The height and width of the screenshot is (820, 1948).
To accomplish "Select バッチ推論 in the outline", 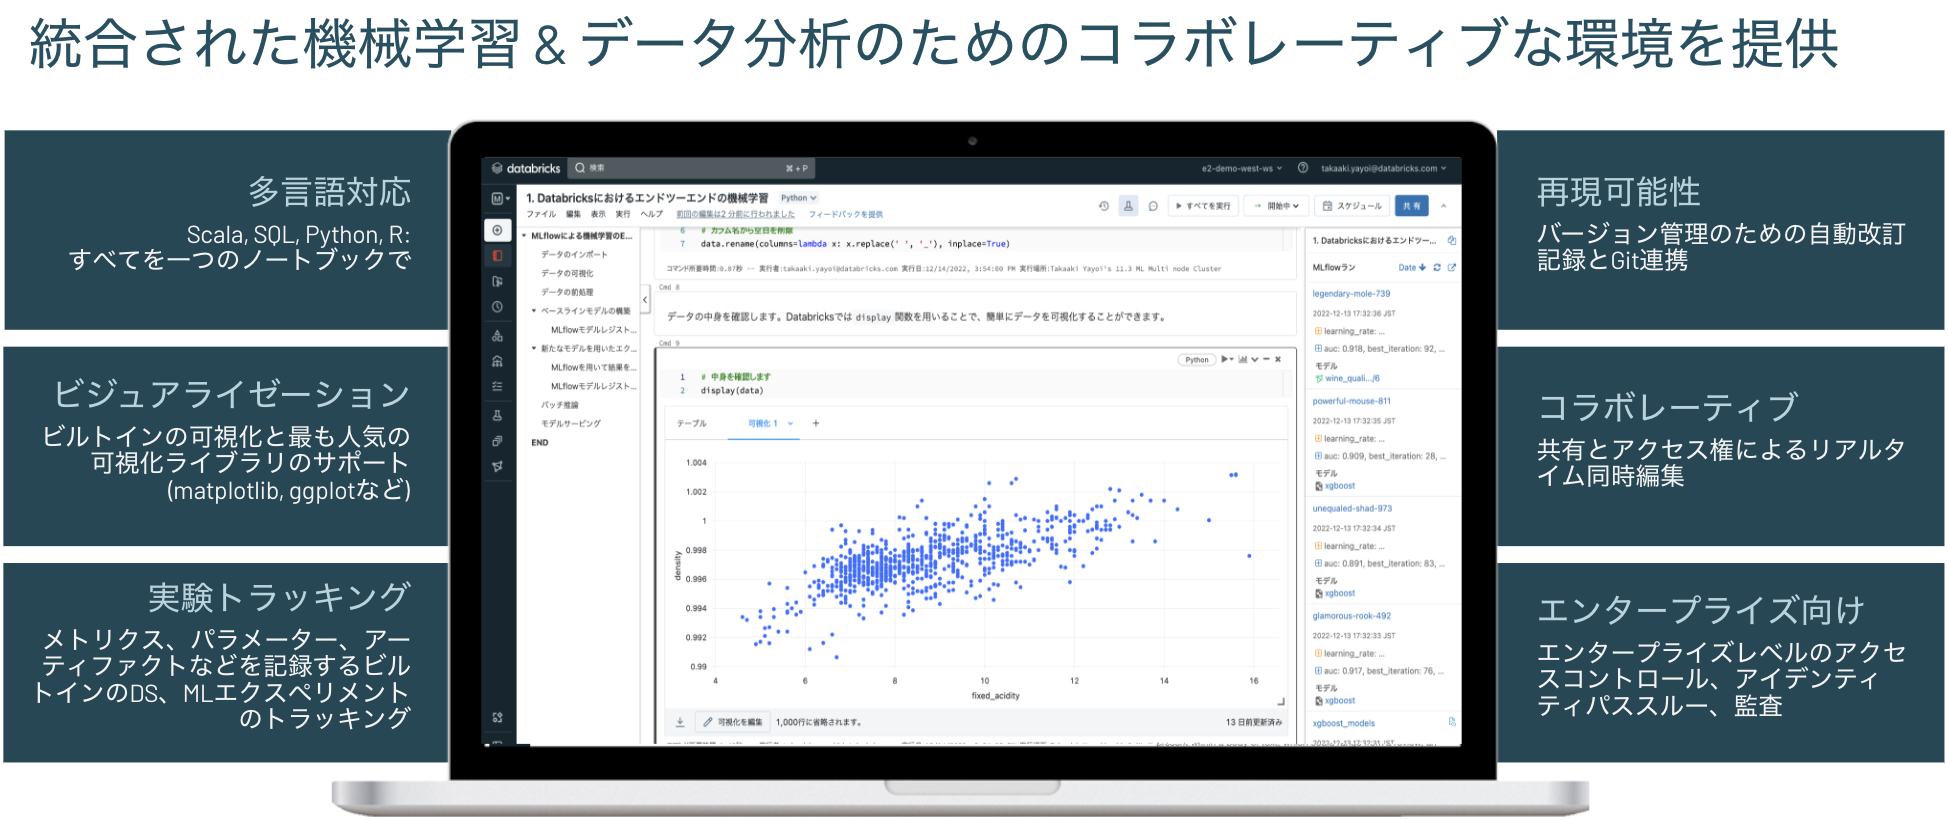I will pos(560,405).
